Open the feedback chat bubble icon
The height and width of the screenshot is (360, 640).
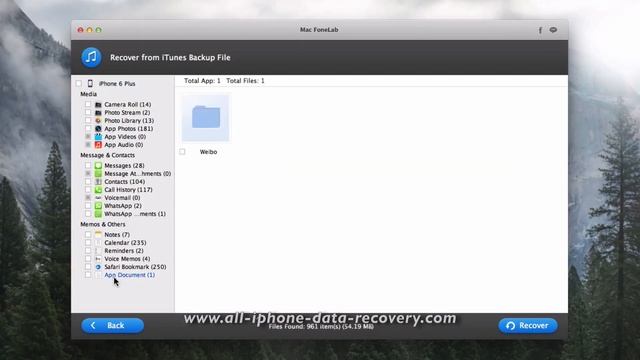553,30
